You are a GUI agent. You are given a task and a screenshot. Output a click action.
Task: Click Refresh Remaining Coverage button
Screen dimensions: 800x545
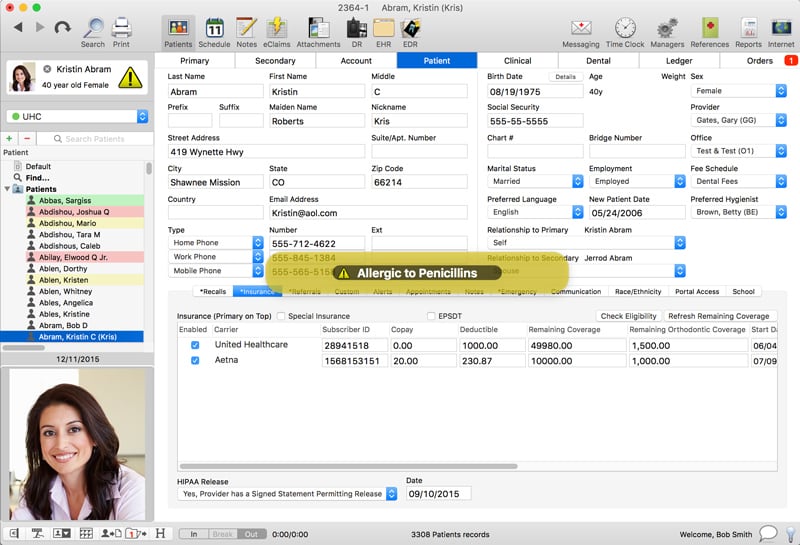pyautogui.click(x=718, y=316)
